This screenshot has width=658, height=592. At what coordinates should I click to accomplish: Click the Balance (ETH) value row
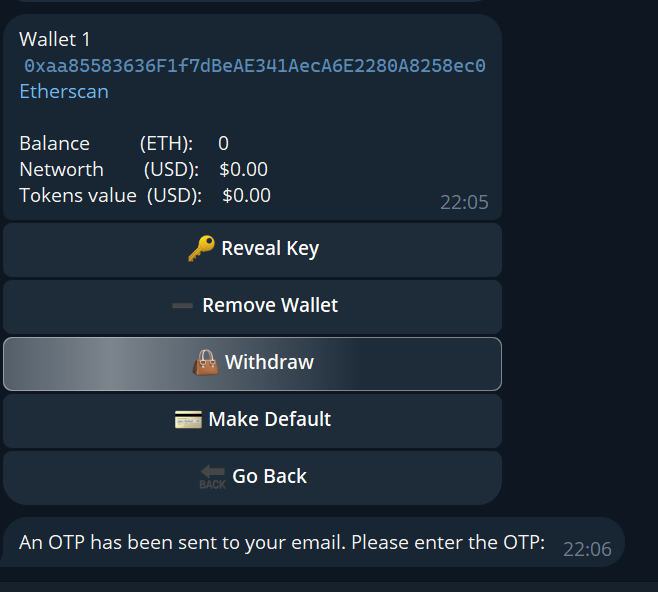click(124, 143)
